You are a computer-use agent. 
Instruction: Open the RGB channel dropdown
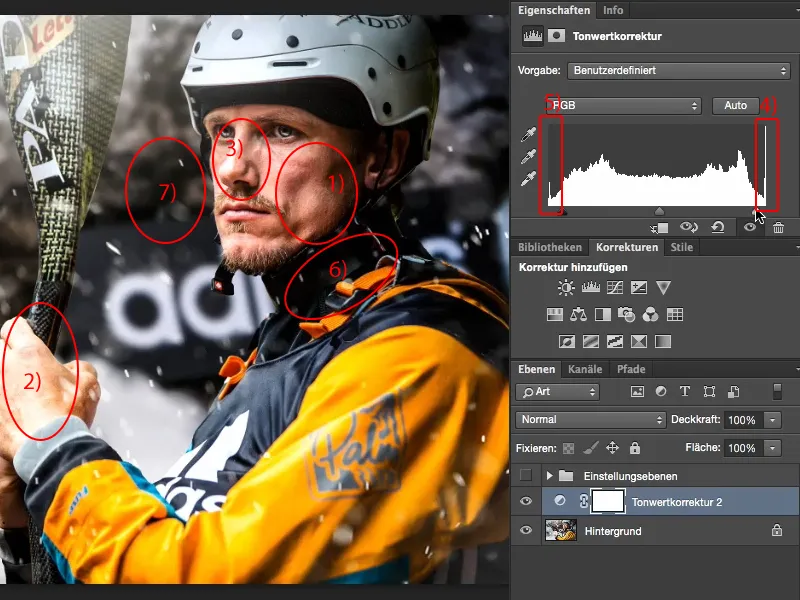pos(623,106)
